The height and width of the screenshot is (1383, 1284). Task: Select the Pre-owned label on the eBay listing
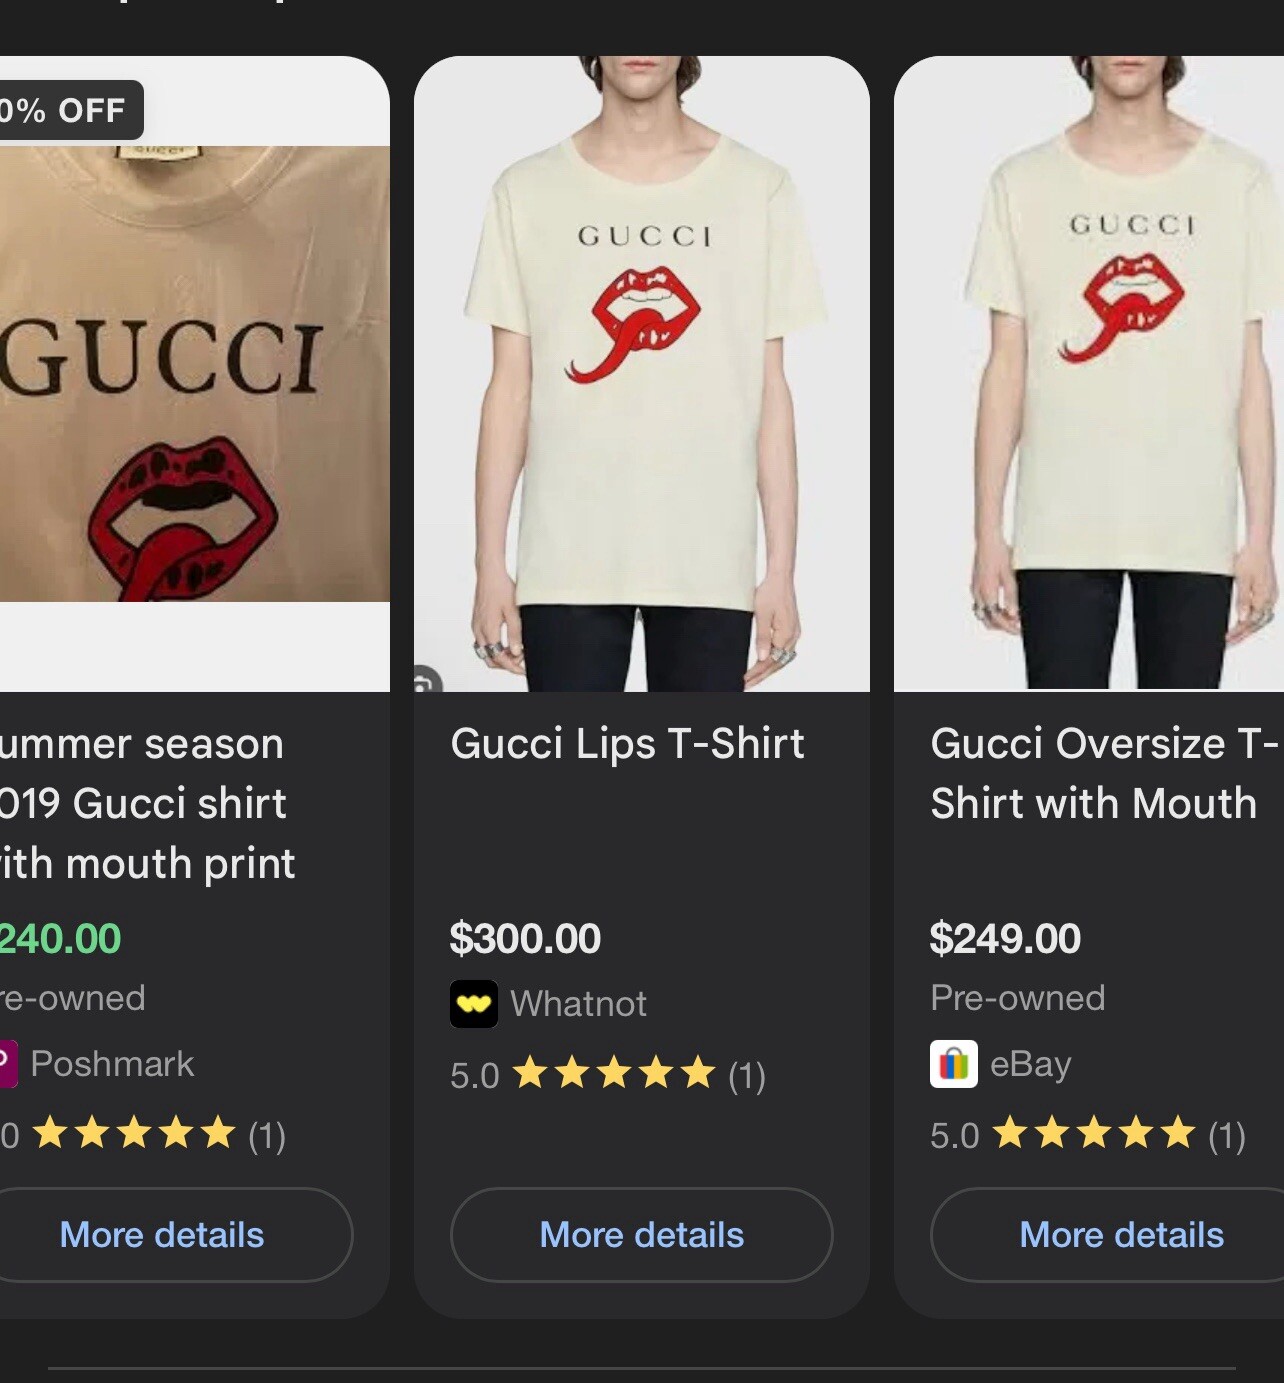coord(1017,997)
